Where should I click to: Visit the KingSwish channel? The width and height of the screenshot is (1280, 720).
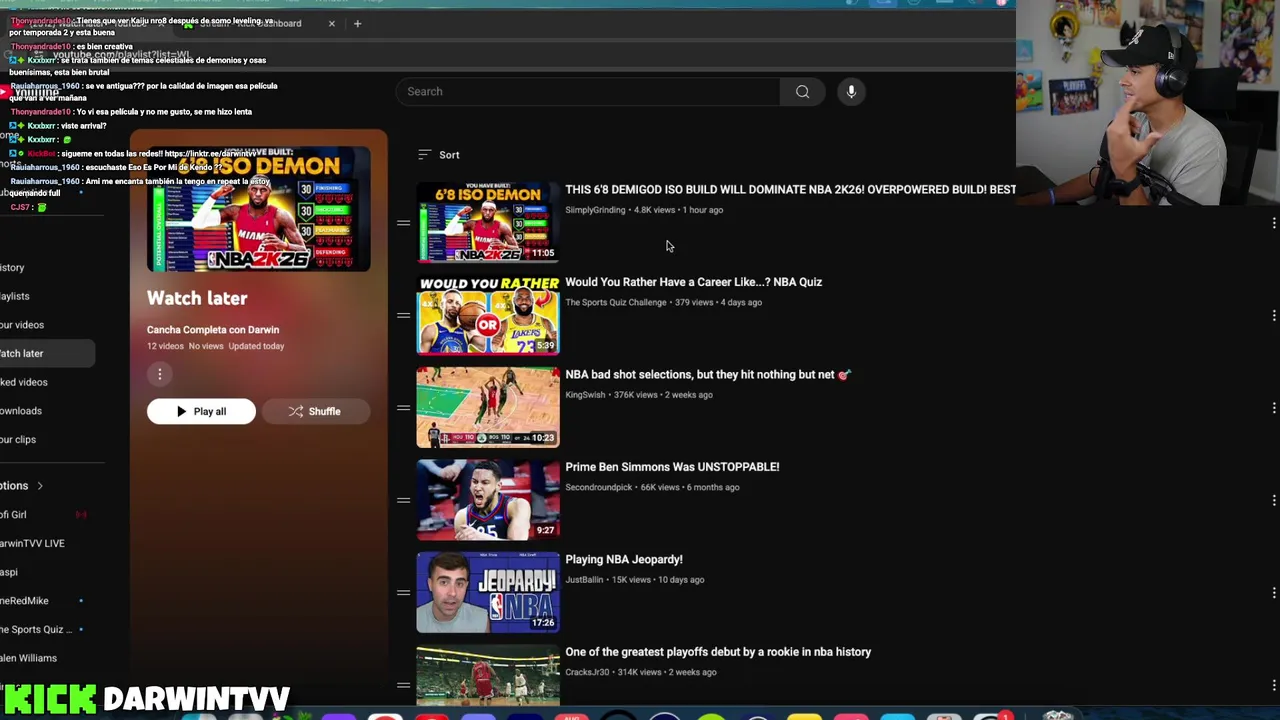pyautogui.click(x=585, y=395)
